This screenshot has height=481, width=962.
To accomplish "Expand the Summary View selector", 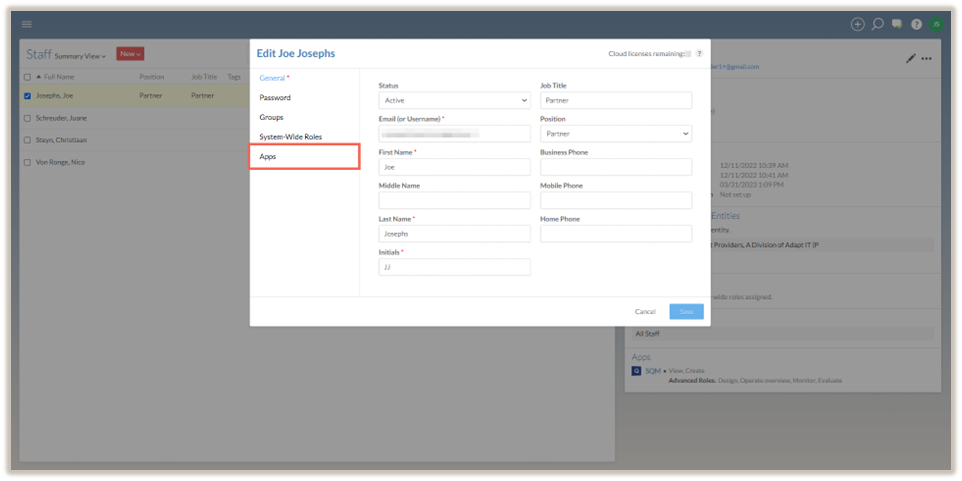I will [81, 56].
